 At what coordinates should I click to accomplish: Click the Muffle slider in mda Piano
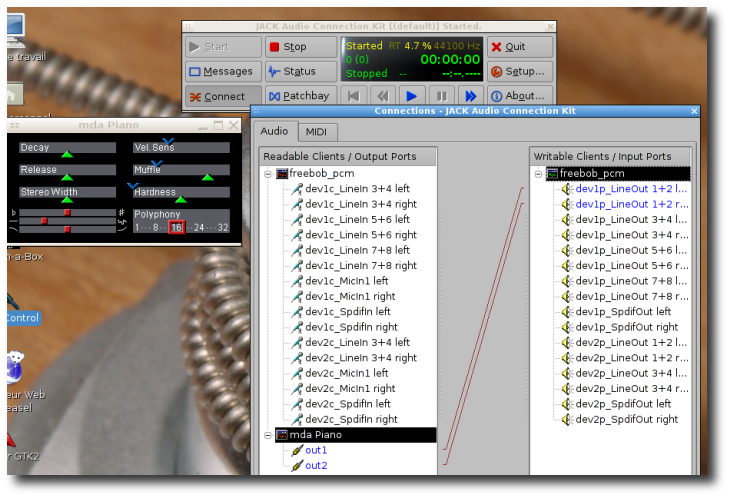(x=182, y=170)
